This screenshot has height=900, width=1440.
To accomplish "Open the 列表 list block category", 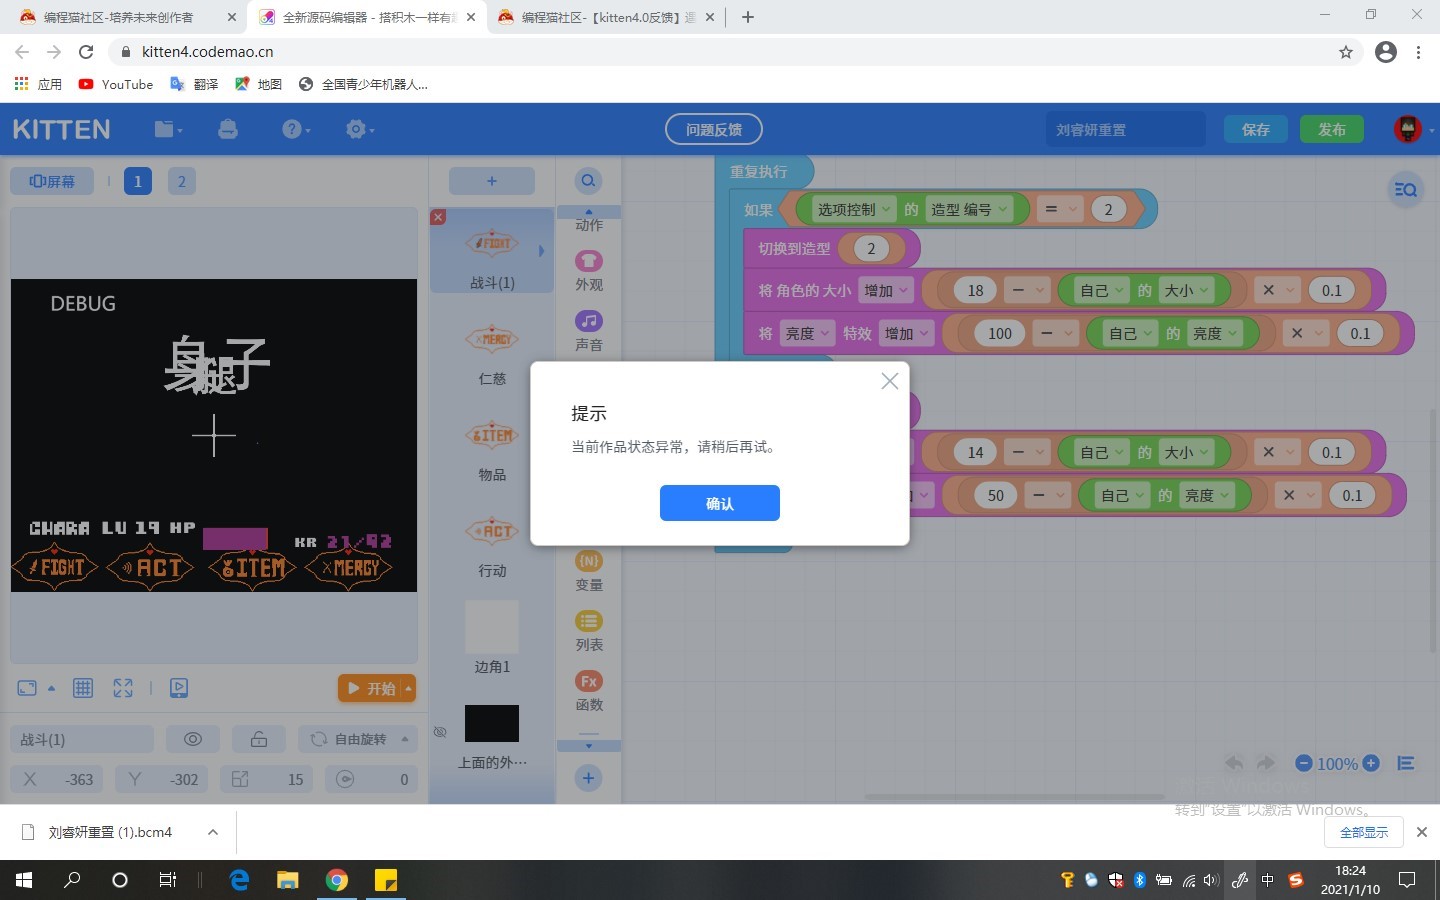I will pos(589,631).
